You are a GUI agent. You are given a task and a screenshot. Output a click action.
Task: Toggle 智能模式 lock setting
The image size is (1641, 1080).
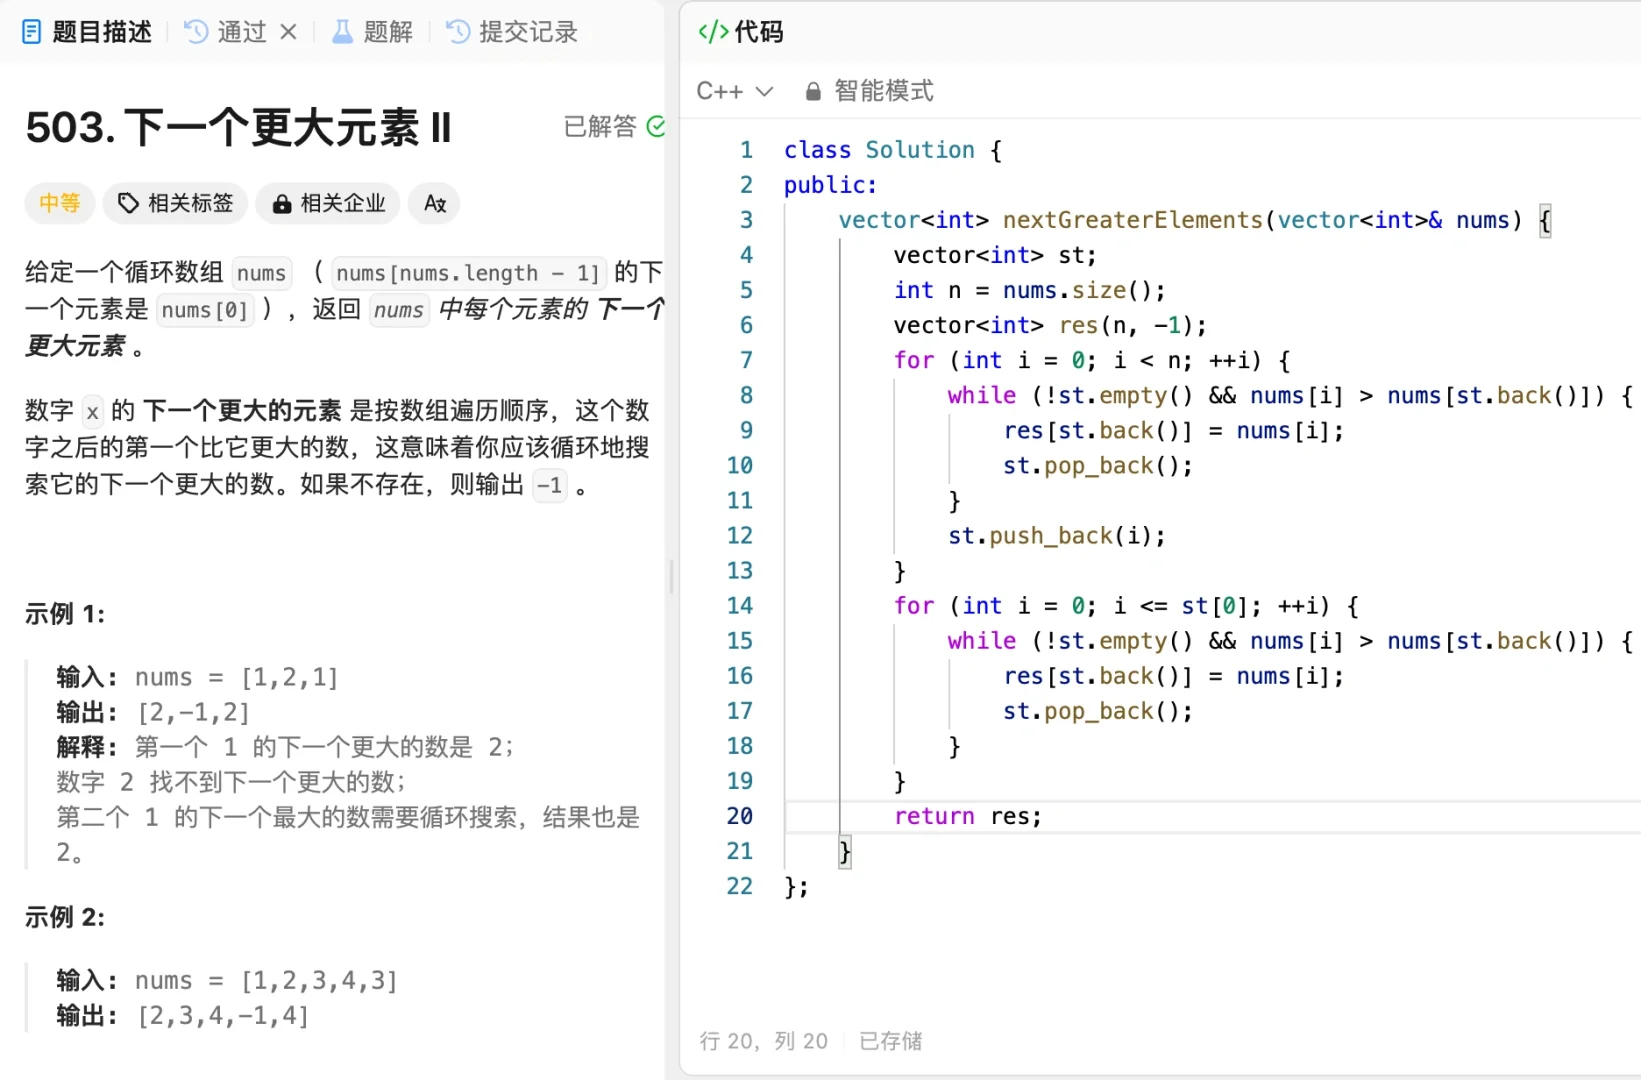869,91
